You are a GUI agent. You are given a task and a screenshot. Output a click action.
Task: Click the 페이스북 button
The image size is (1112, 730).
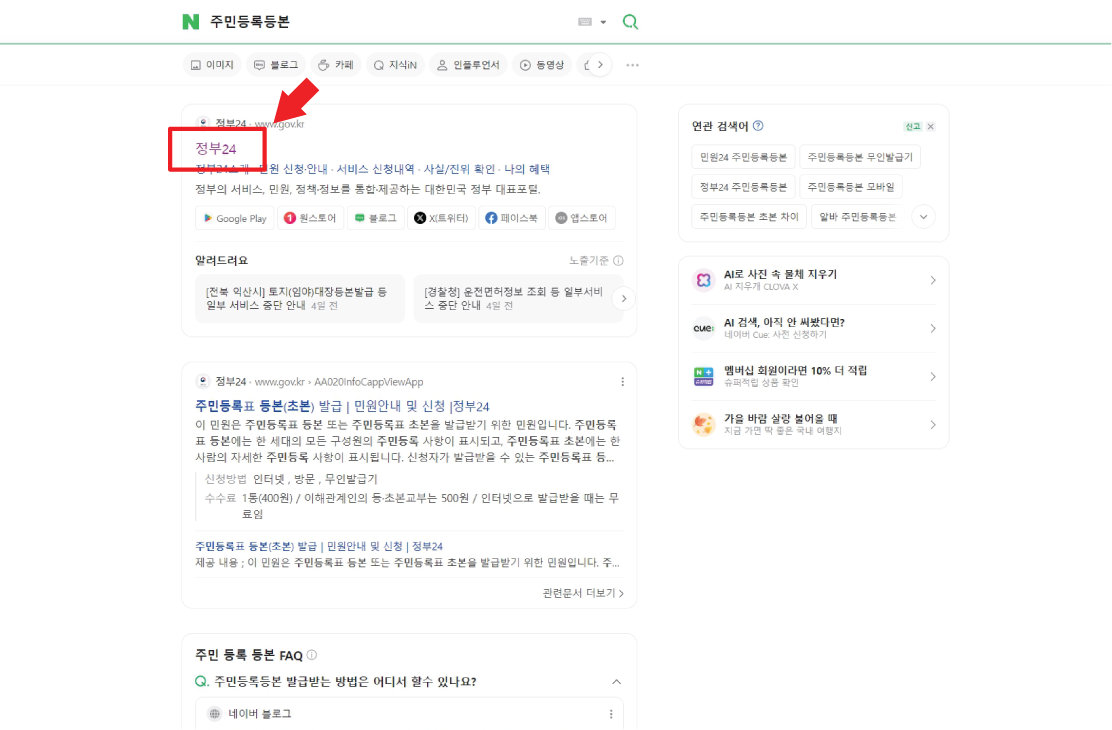point(511,218)
